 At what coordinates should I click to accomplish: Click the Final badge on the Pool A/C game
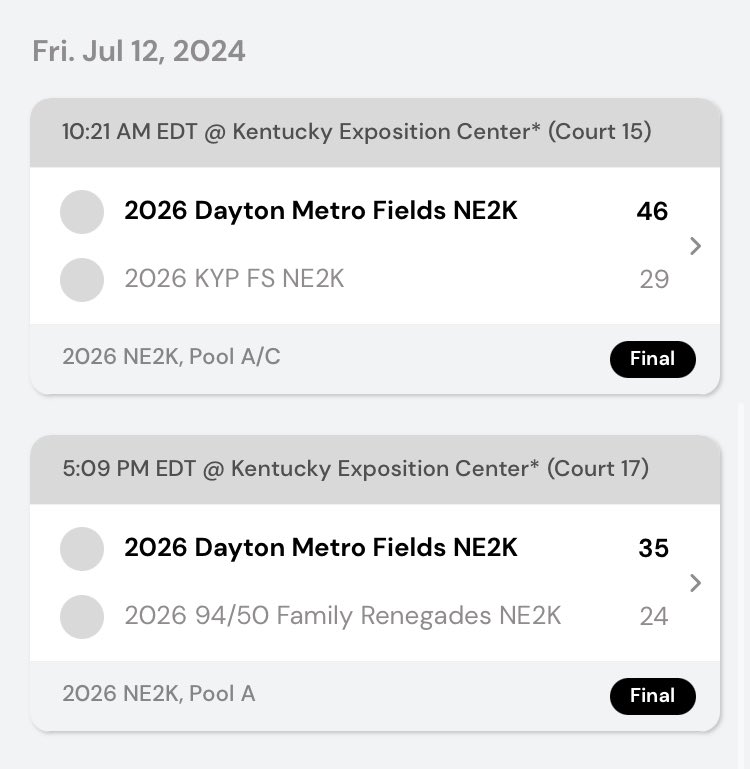pos(652,359)
